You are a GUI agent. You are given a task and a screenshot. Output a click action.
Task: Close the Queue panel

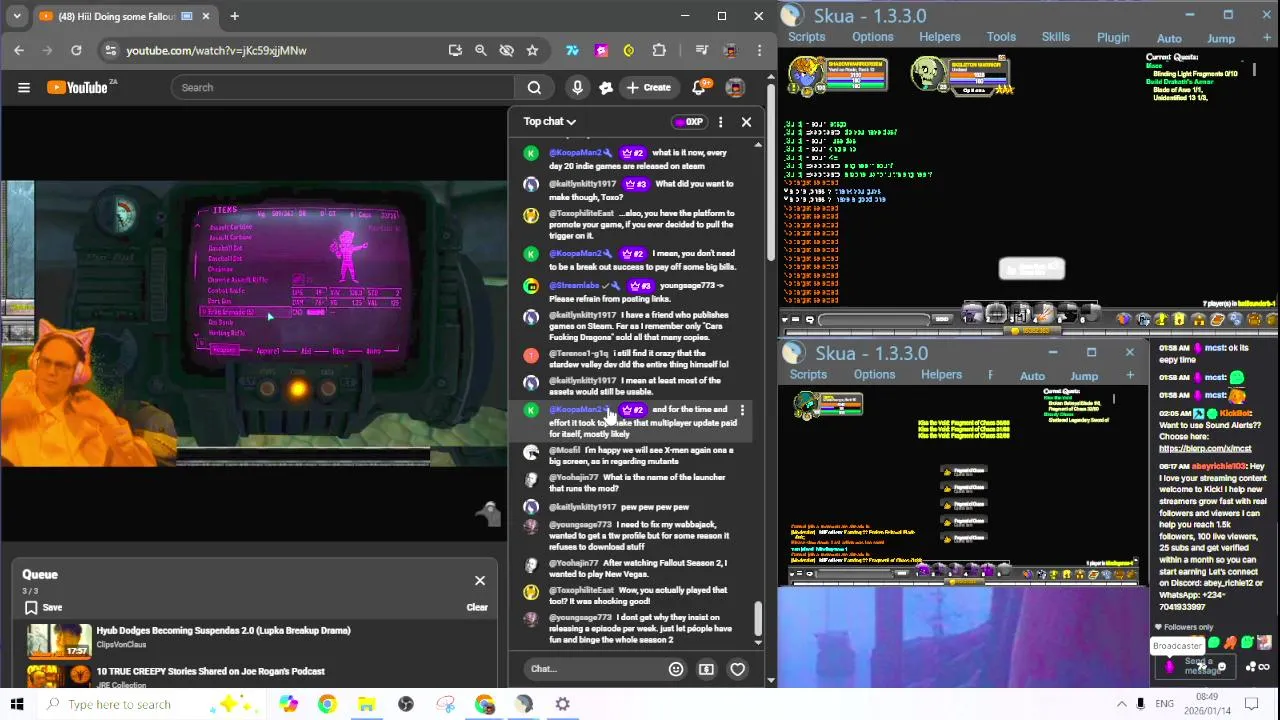click(x=480, y=580)
